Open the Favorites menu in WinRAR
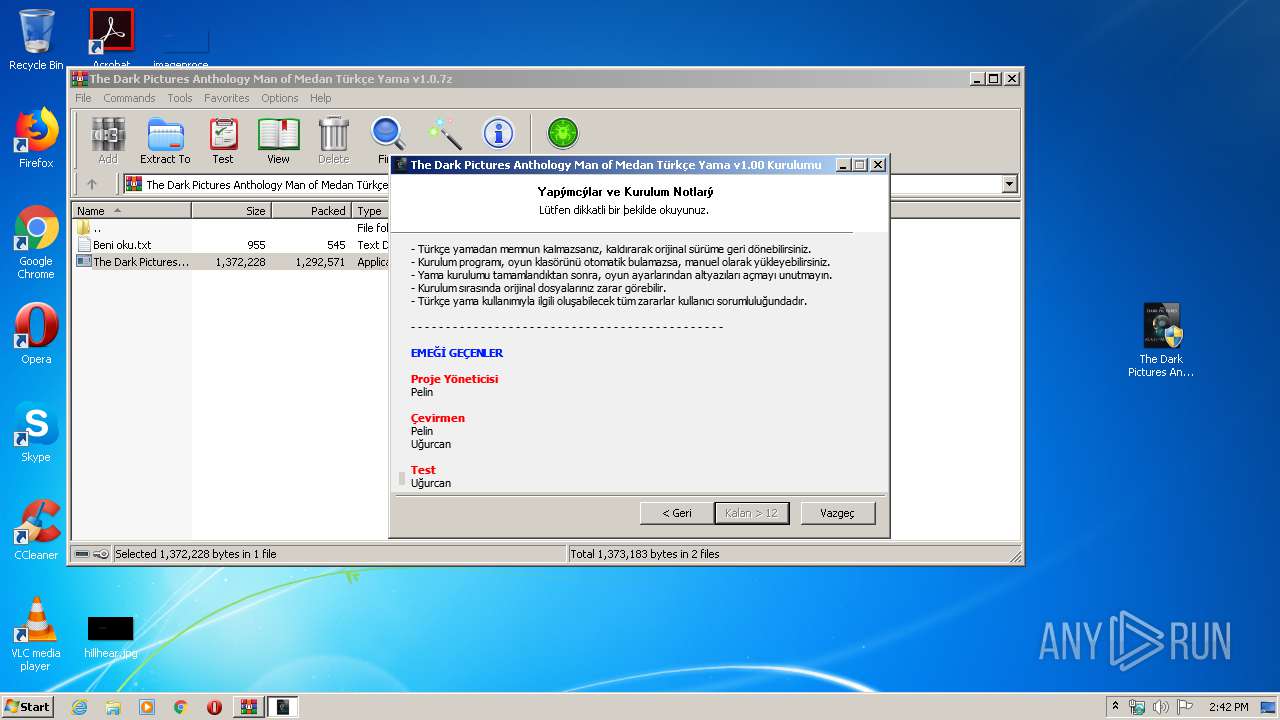The height and width of the screenshot is (720, 1280). 227,98
